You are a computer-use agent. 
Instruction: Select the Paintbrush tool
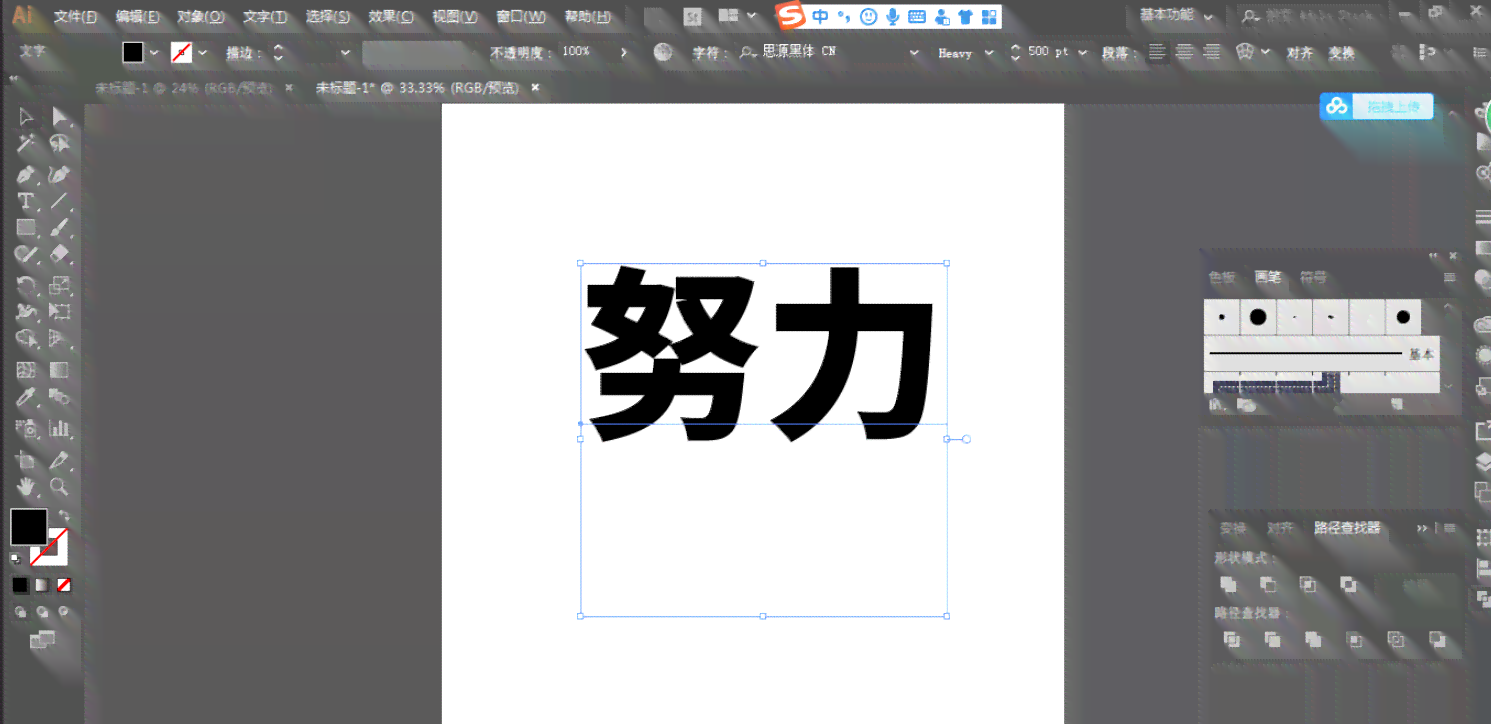[61, 228]
